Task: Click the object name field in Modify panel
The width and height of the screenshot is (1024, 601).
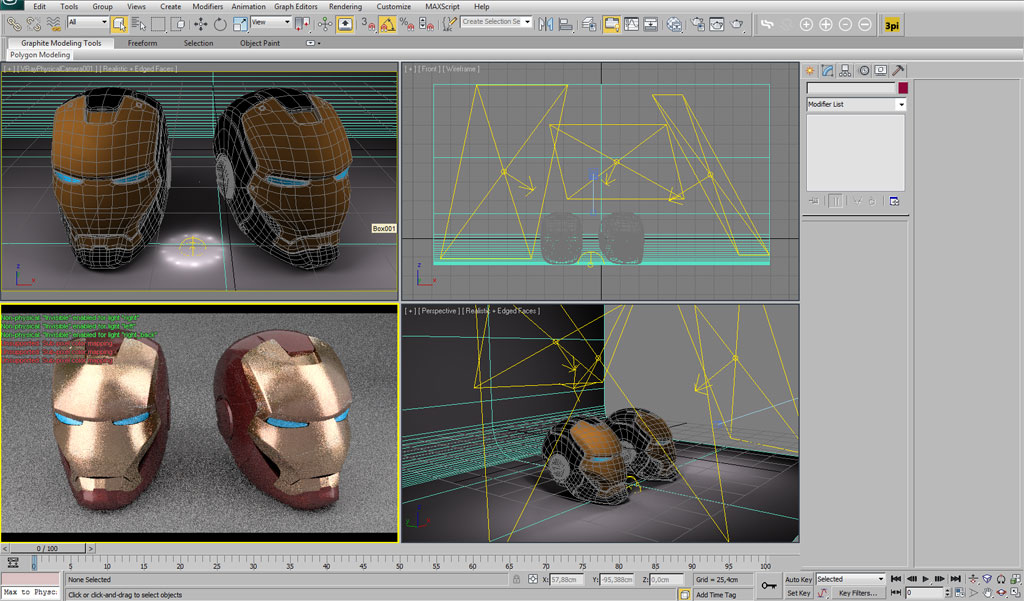Action: pos(852,88)
